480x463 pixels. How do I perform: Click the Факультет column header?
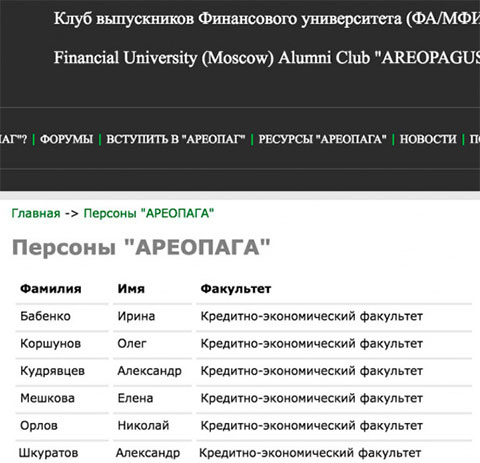coord(236,289)
